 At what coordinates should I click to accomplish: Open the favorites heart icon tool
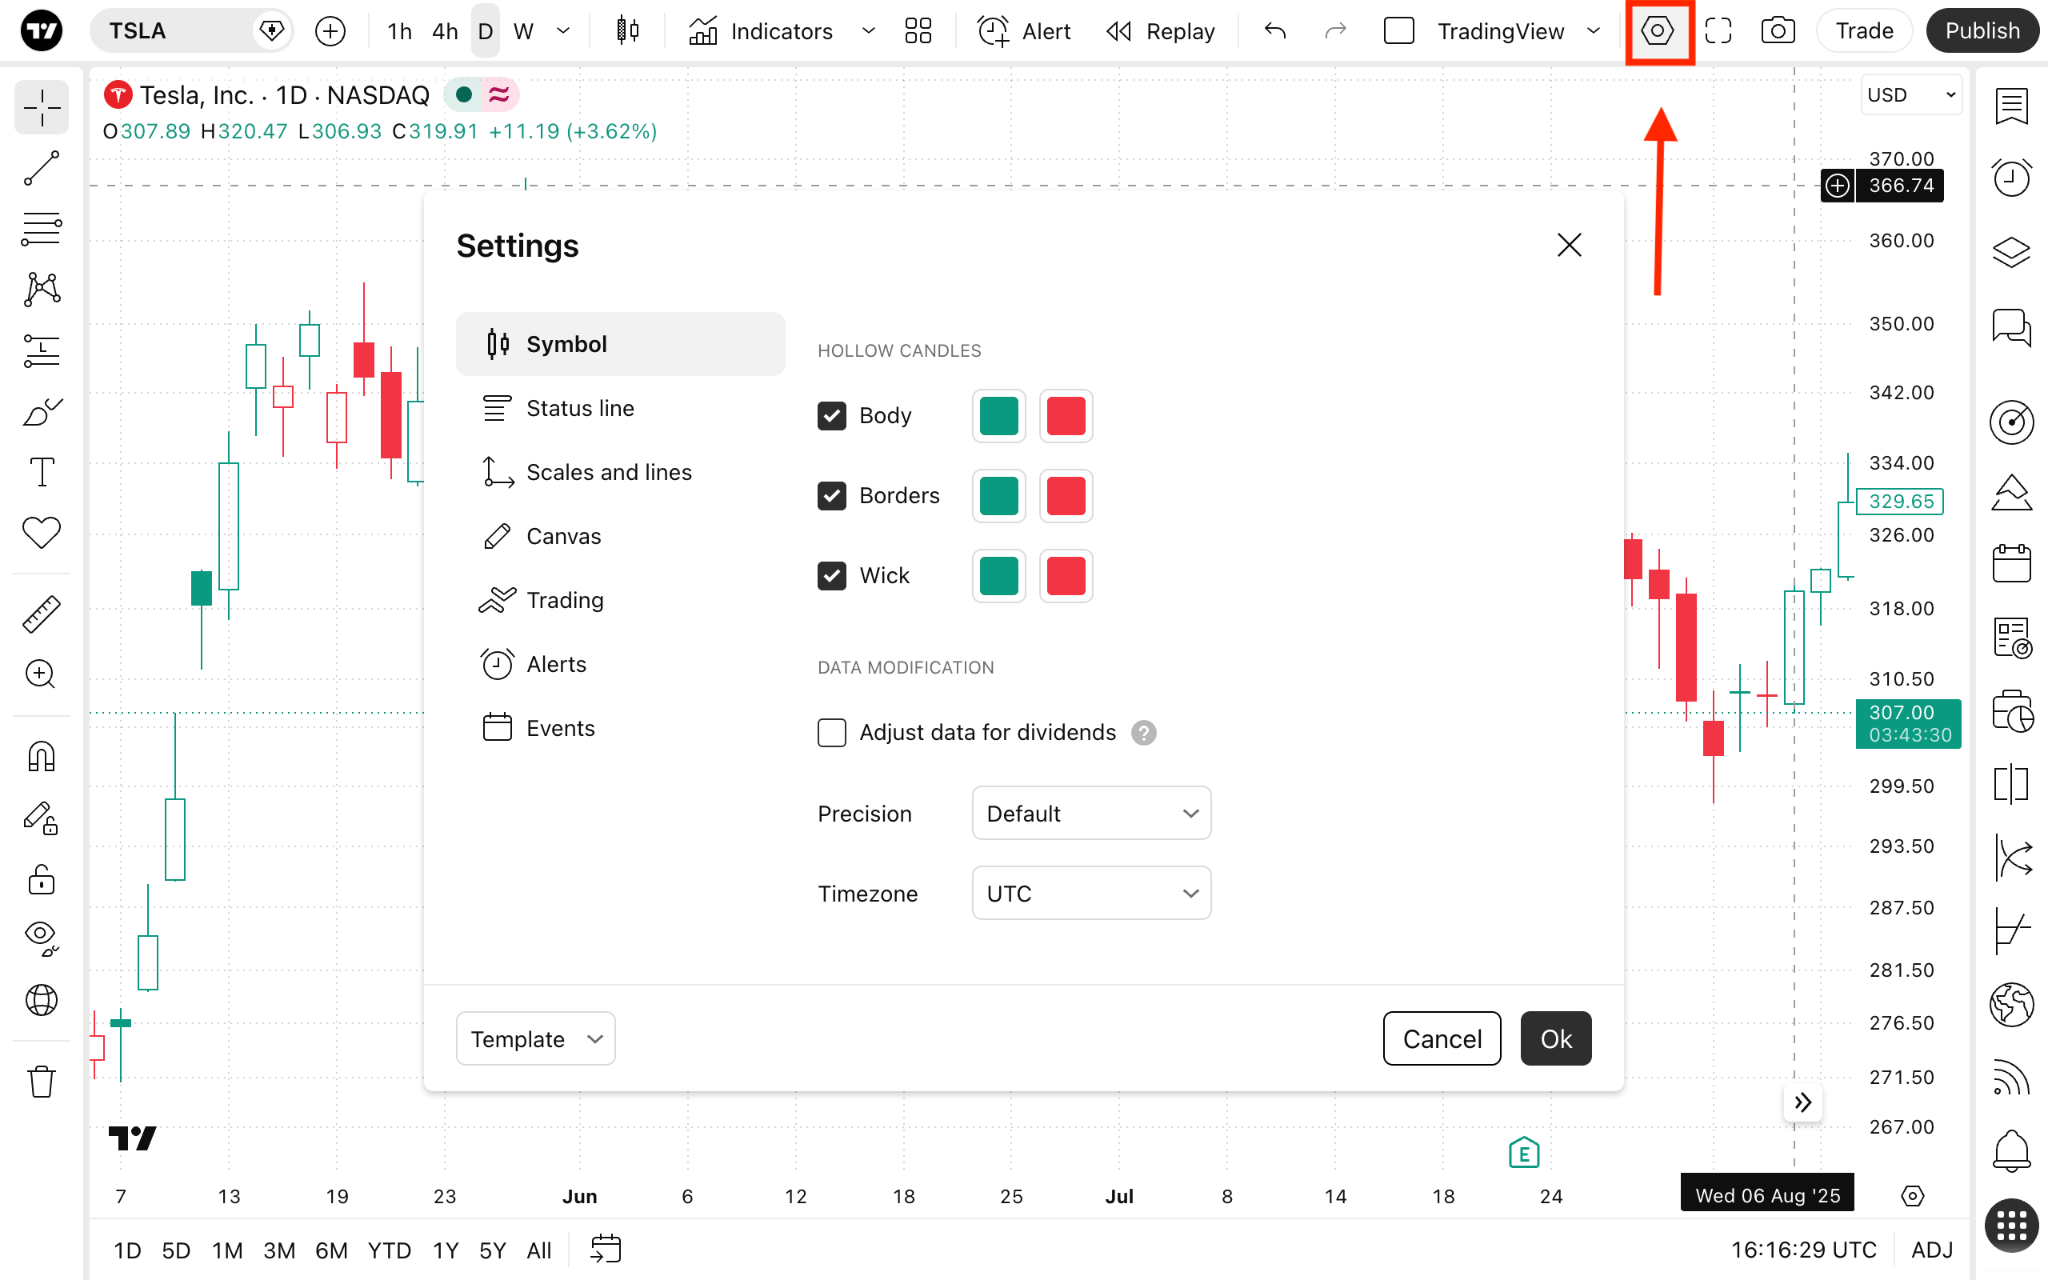pos(41,533)
